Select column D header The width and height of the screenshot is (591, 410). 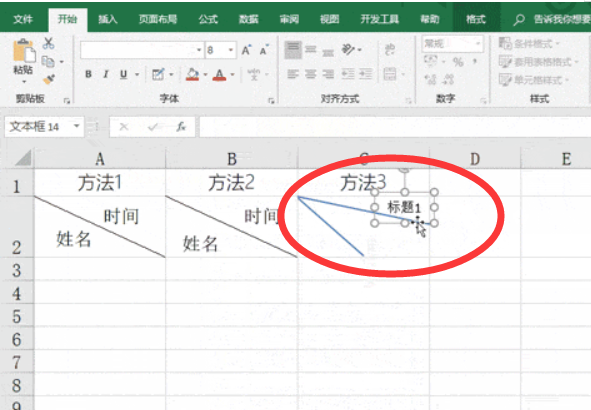click(475, 159)
